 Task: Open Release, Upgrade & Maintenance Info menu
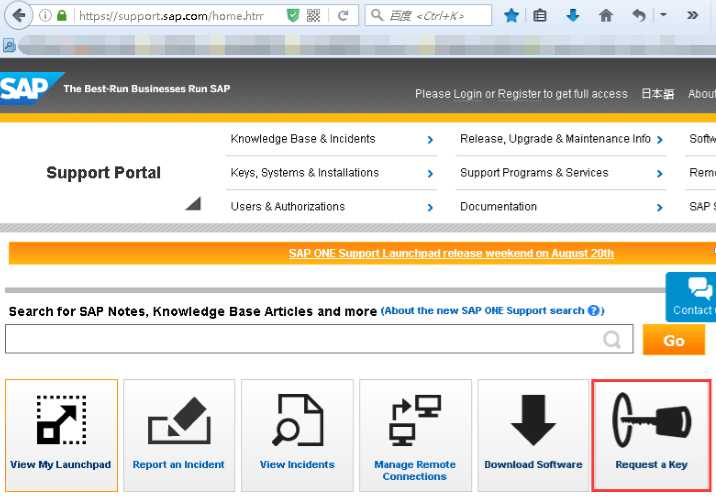pyautogui.click(x=561, y=139)
